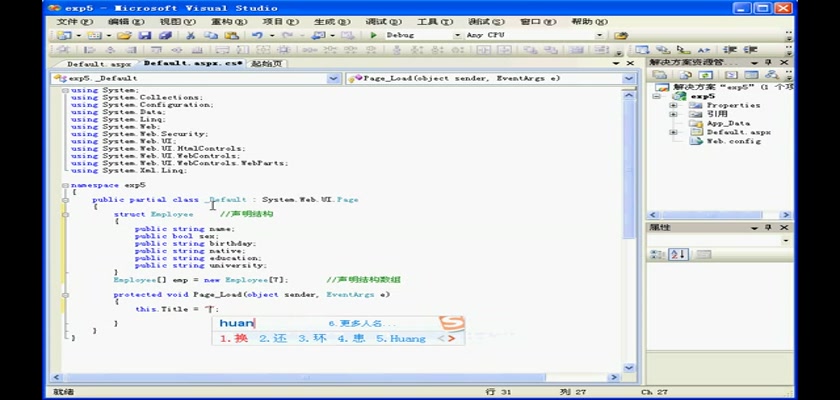Click the Cut scissors icon
Viewport: 840px width, 400px height.
(191, 35)
